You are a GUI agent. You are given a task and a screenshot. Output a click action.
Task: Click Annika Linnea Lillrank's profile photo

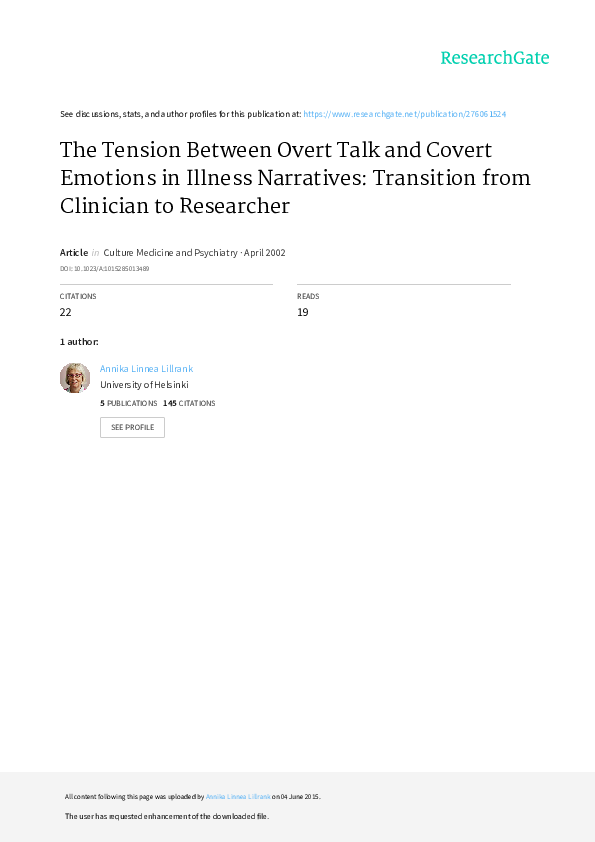75,378
